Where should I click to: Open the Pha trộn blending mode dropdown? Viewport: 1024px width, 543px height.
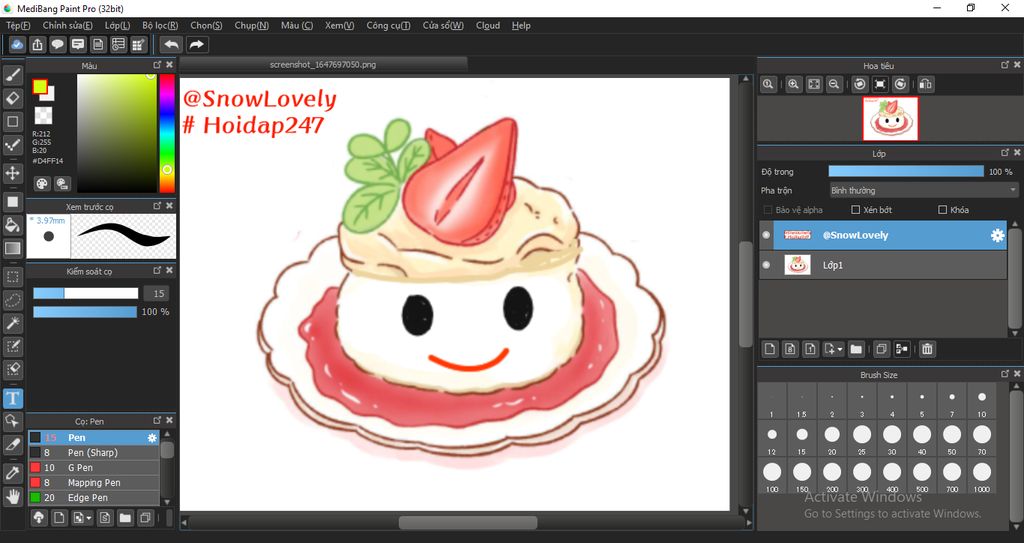pos(923,190)
